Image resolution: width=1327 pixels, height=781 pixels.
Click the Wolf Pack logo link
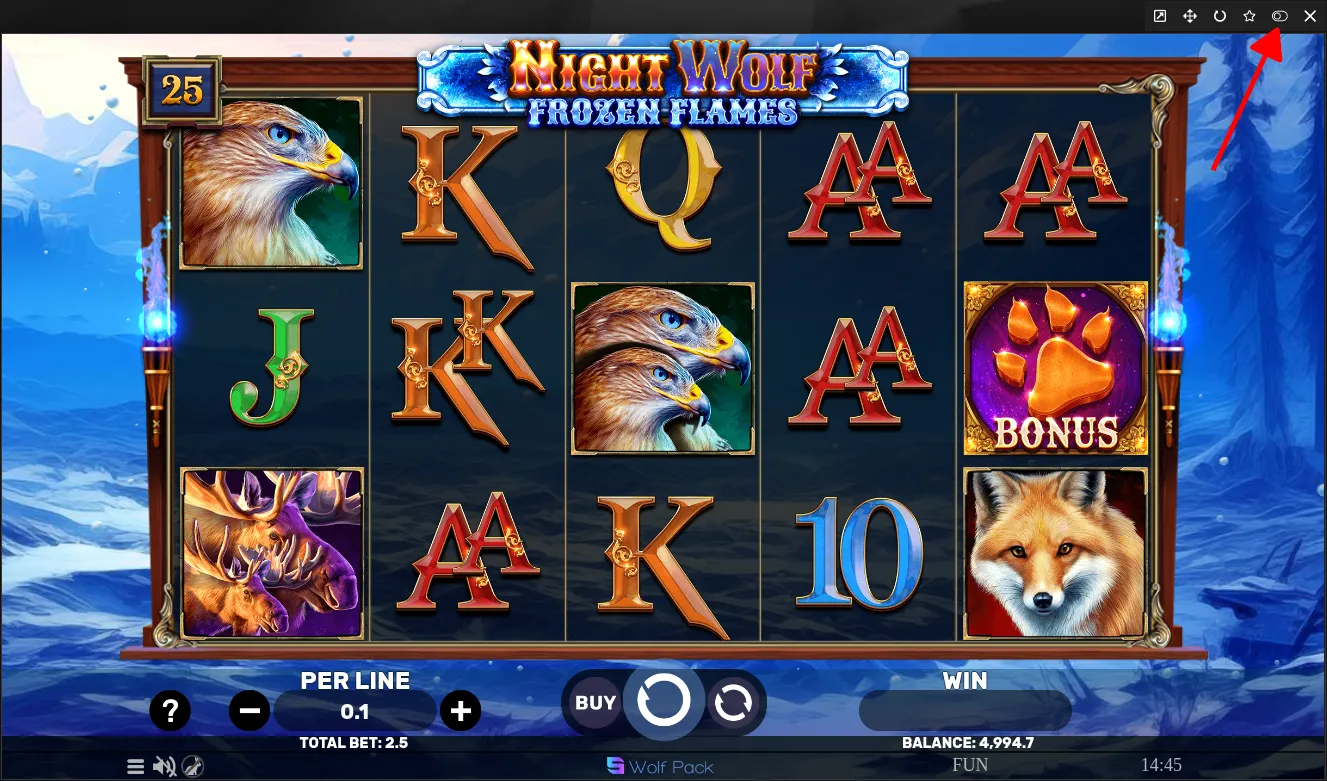pos(660,767)
